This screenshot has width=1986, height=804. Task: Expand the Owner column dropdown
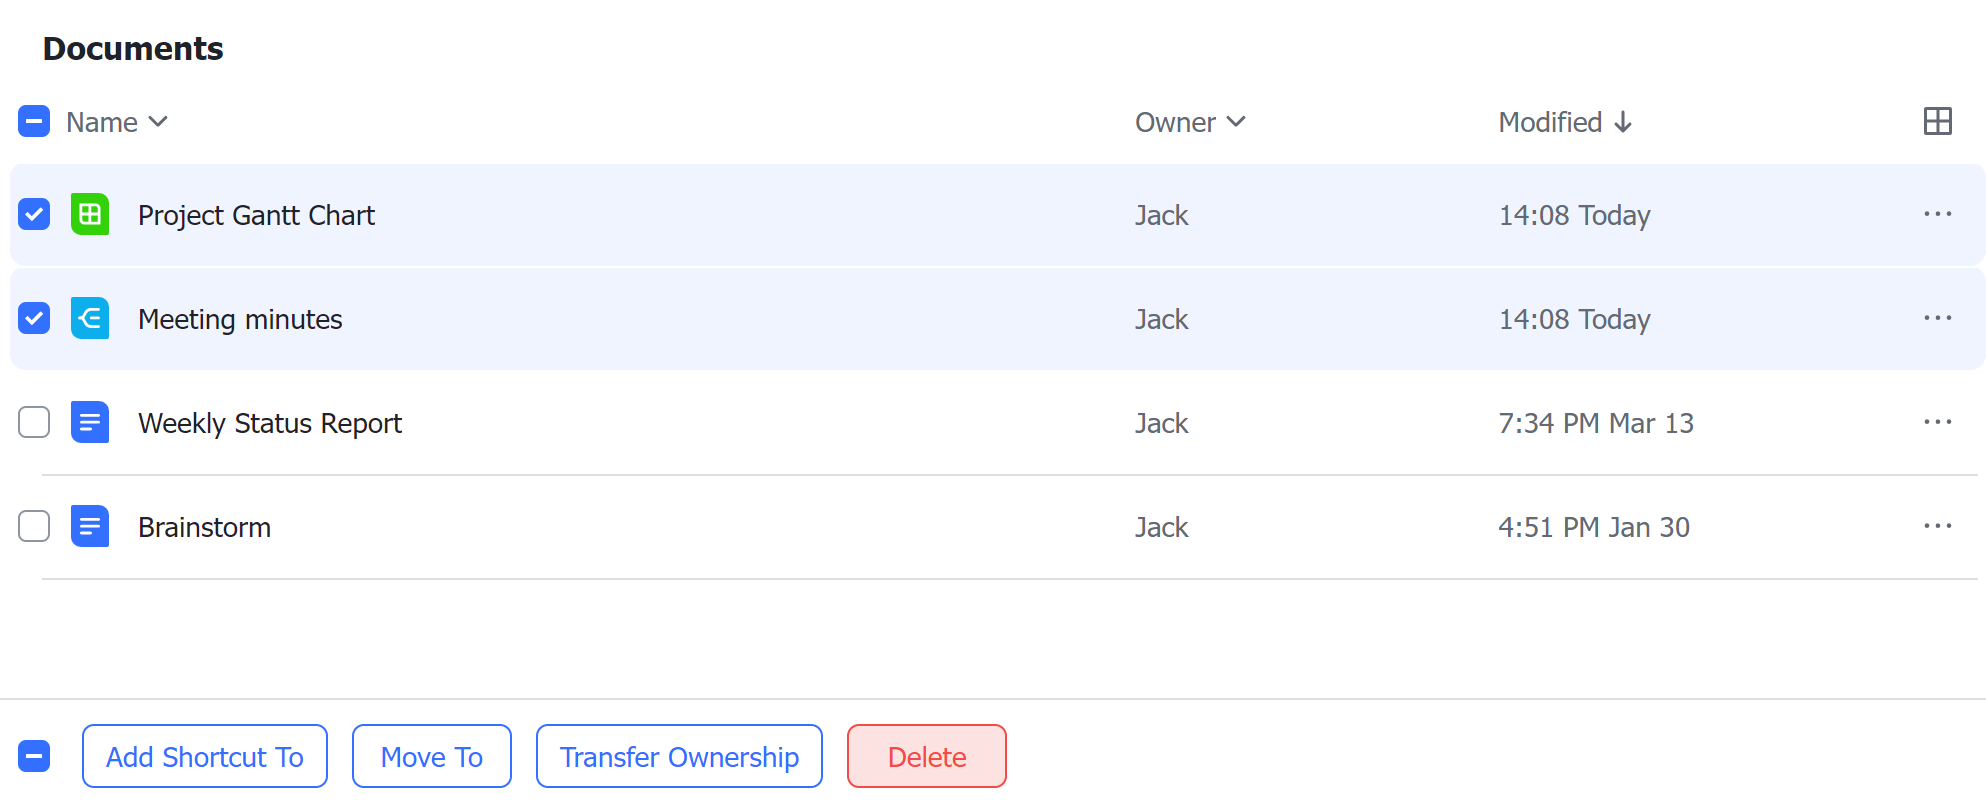pos(1237,121)
